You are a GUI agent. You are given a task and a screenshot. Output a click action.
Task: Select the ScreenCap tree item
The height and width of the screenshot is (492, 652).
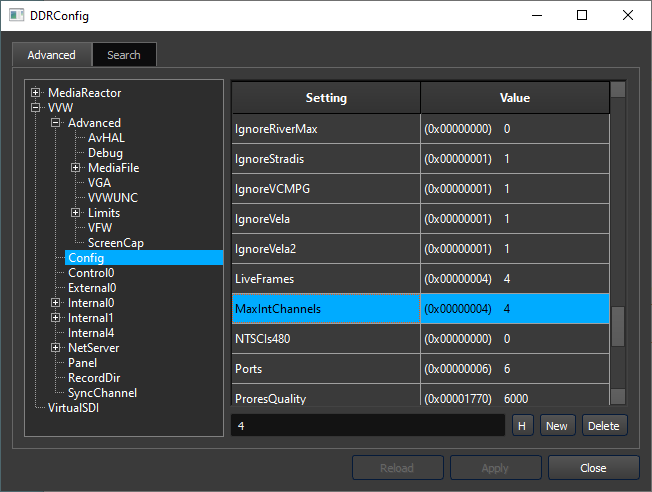pyautogui.click(x=116, y=242)
